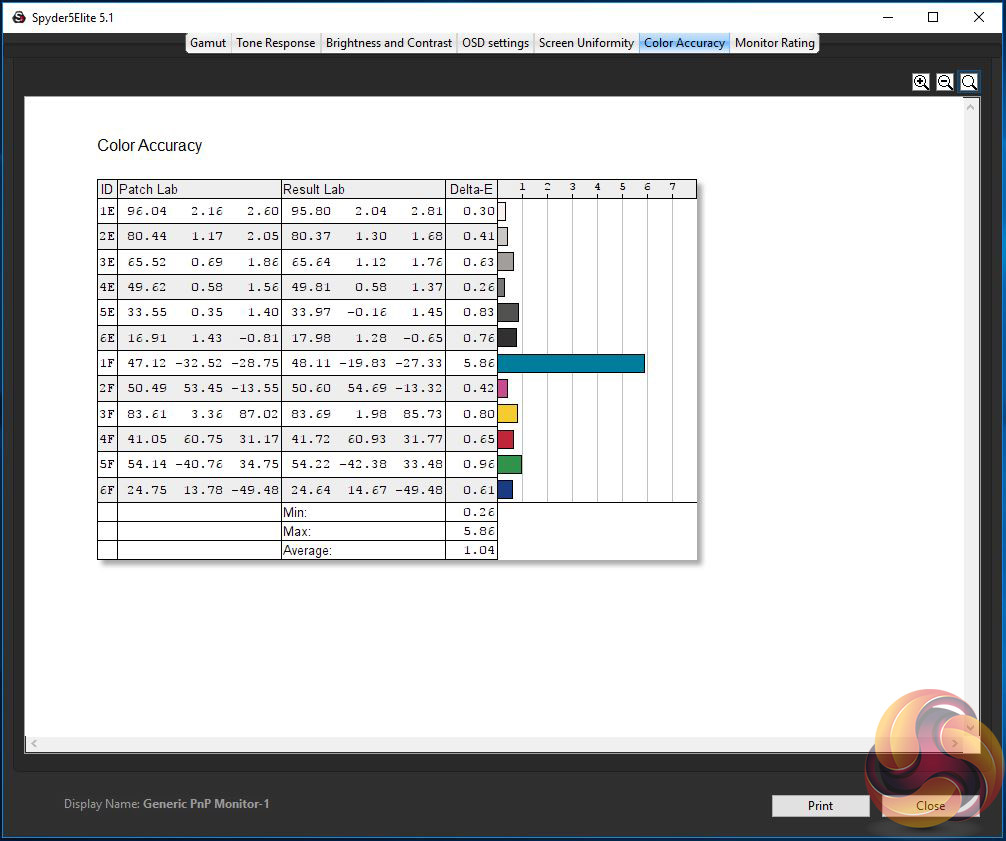Click the zoom in magnifier icon
The image size is (1006, 841).
[921, 82]
